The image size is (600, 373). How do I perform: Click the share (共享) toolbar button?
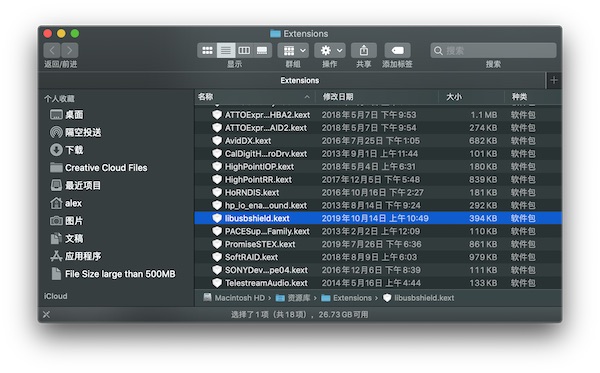coord(364,50)
